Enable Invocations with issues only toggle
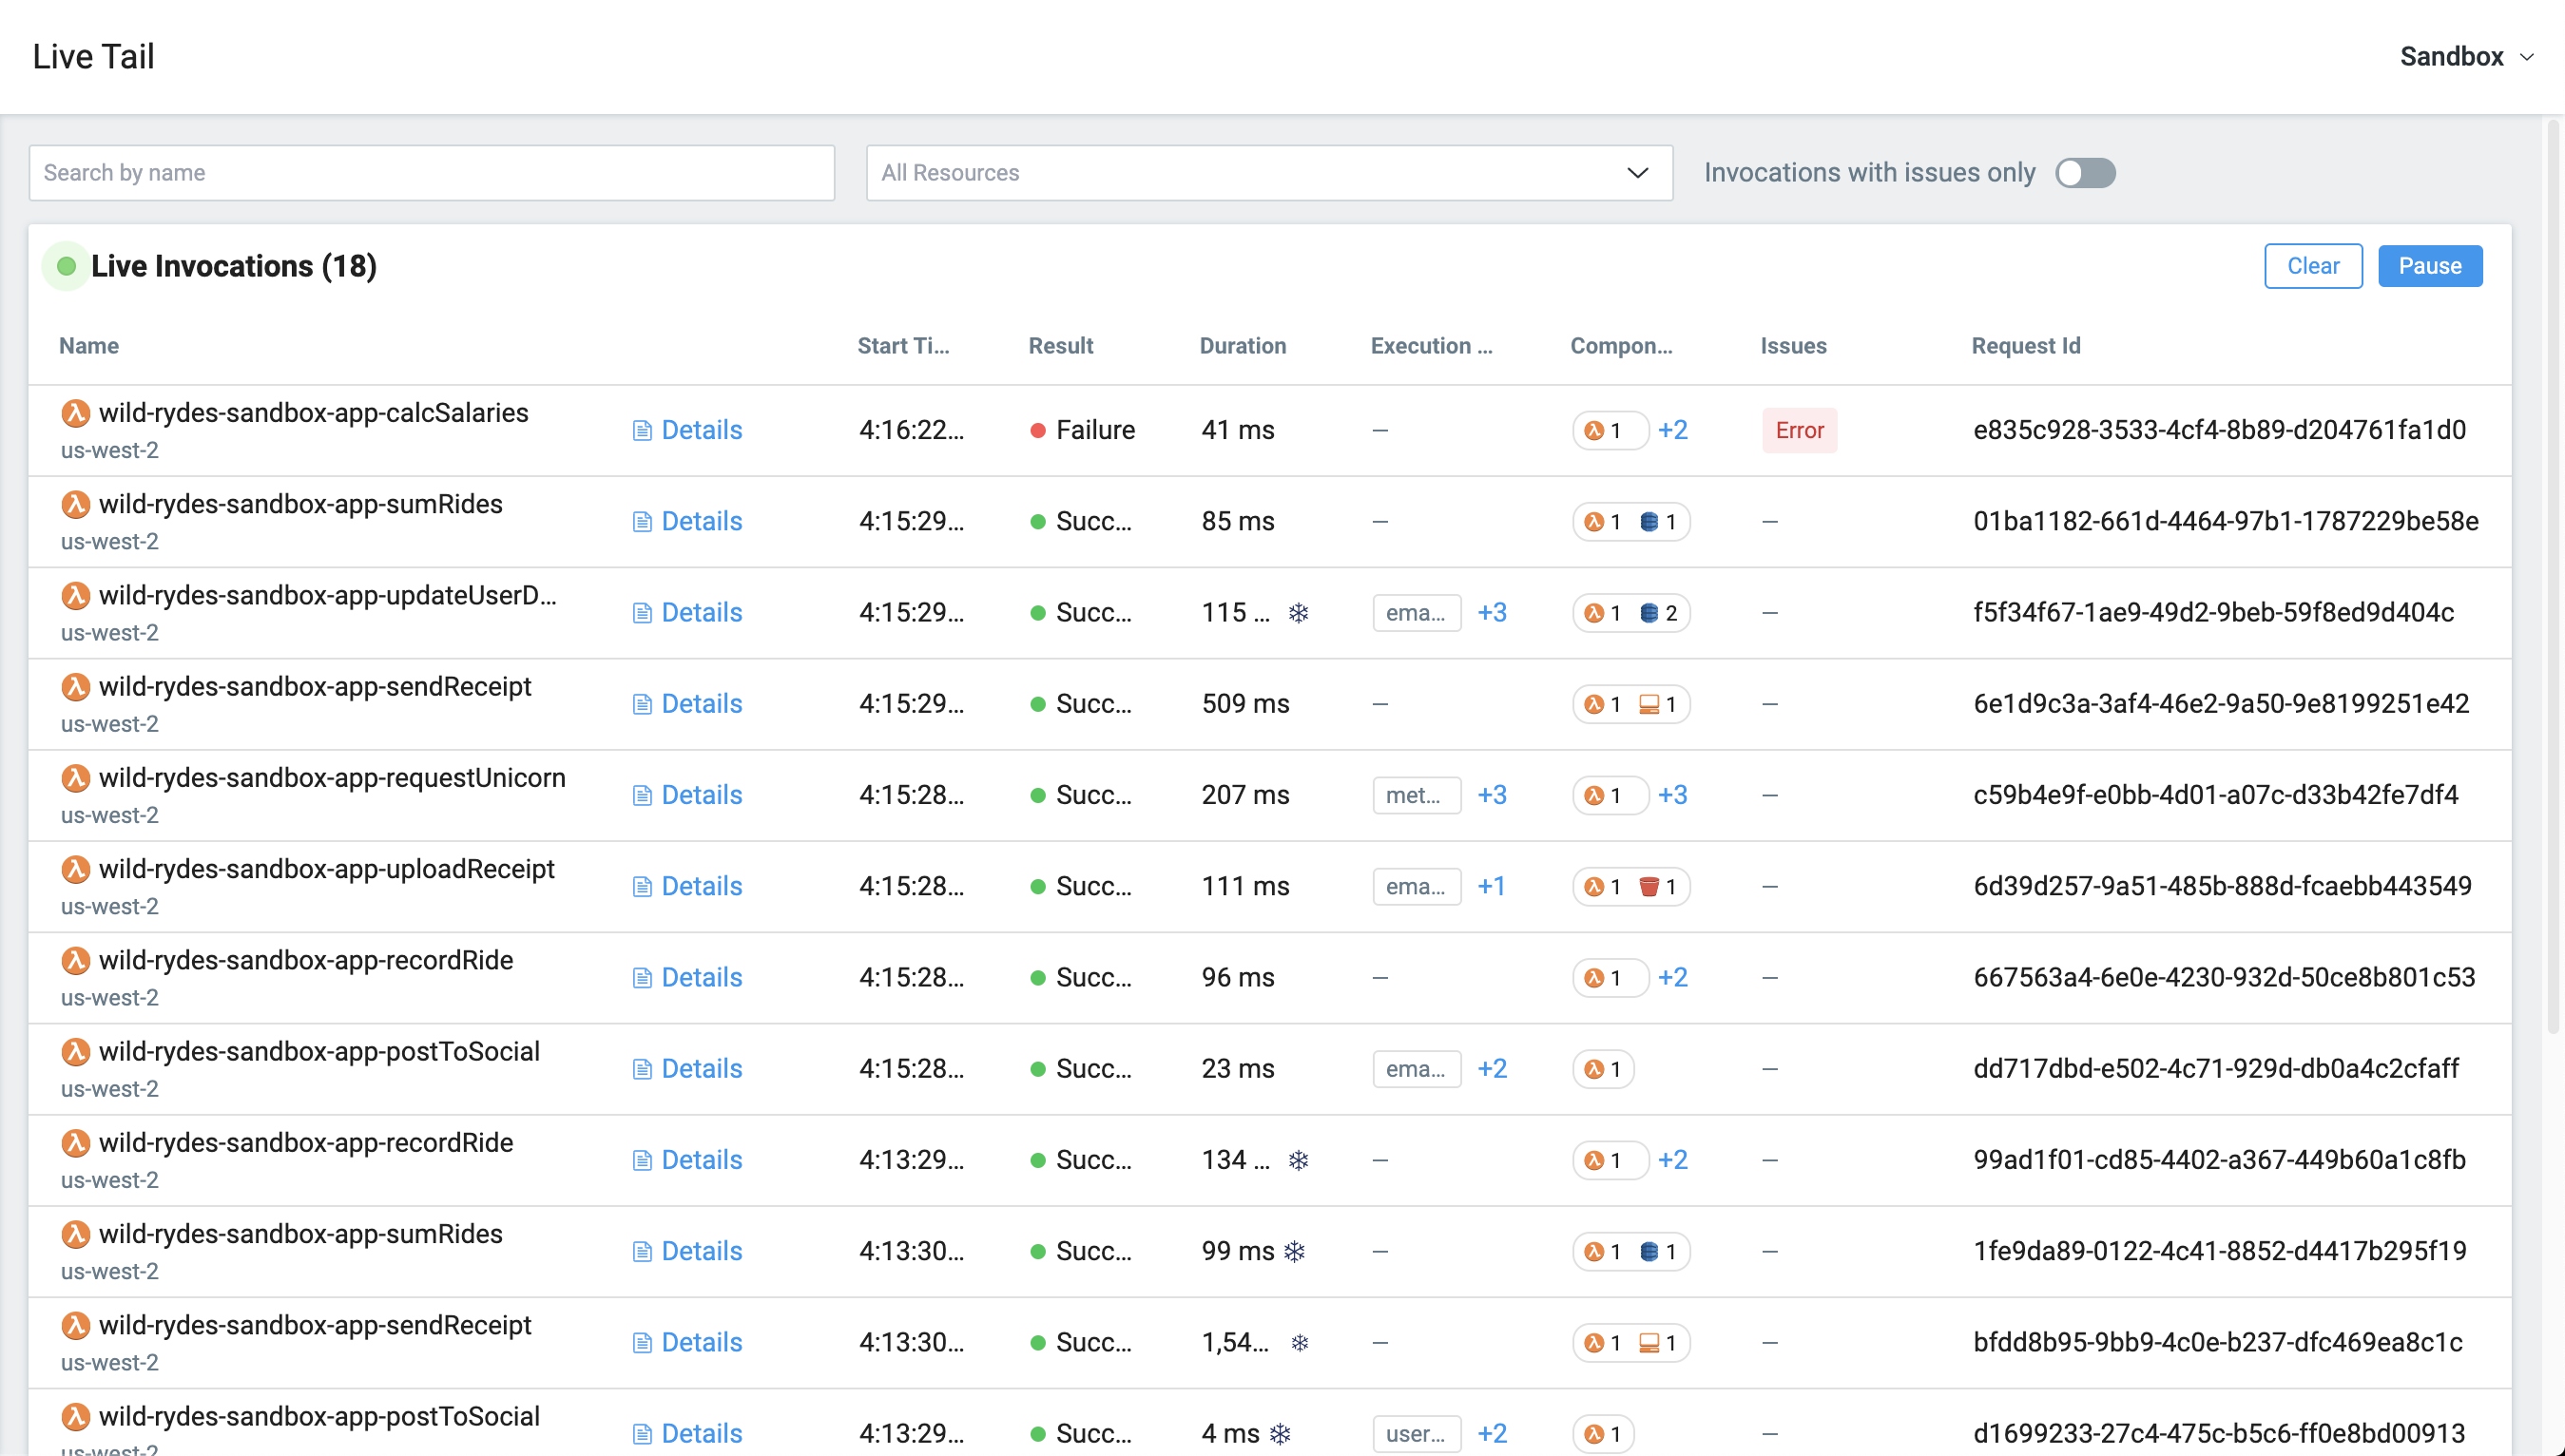Image resolution: width=2565 pixels, height=1456 pixels. pyautogui.click(x=2085, y=173)
